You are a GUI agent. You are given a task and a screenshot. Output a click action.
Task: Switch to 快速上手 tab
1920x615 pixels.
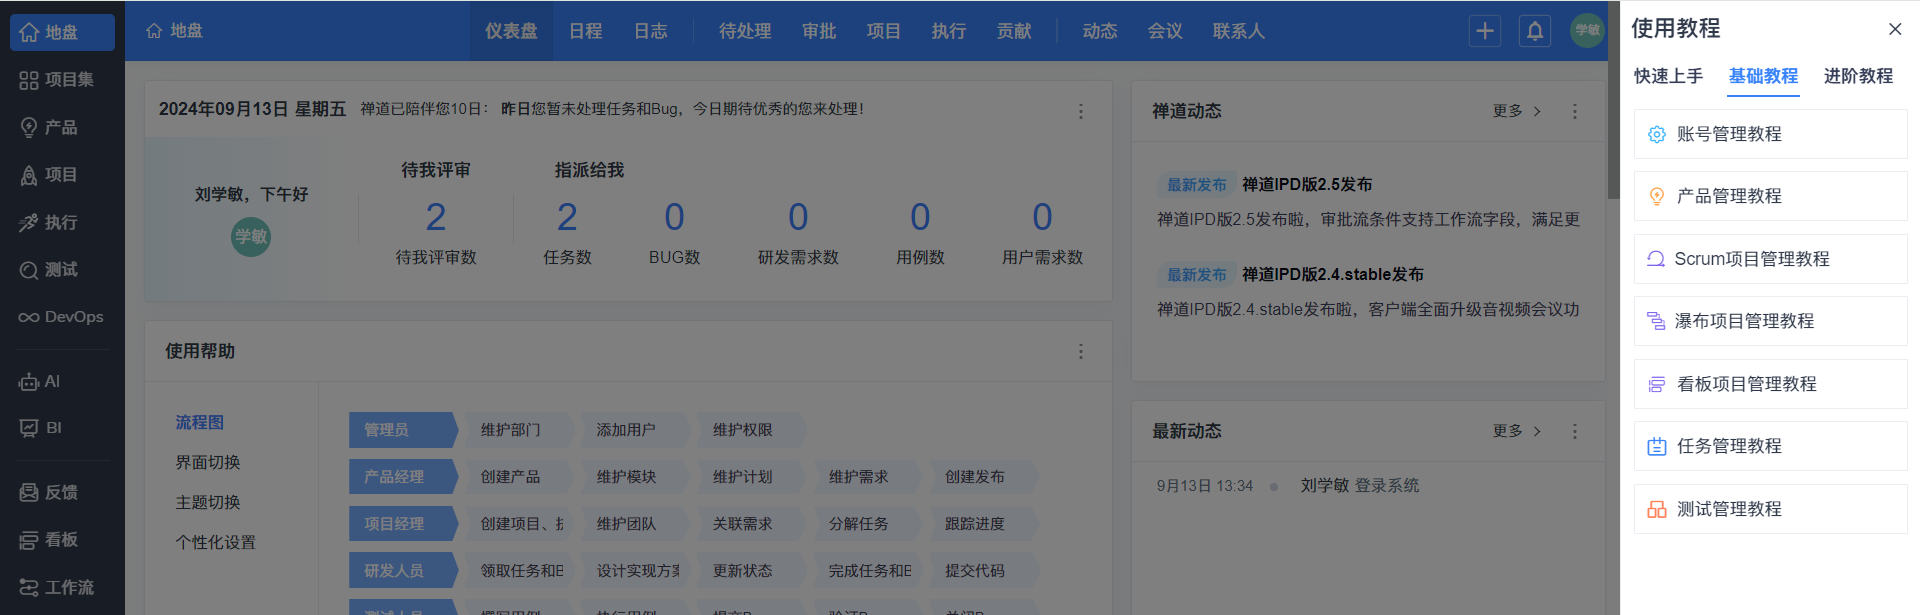1668,76
